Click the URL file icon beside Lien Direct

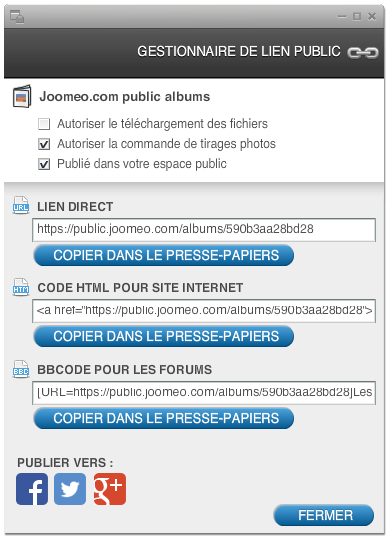[x=21, y=205]
